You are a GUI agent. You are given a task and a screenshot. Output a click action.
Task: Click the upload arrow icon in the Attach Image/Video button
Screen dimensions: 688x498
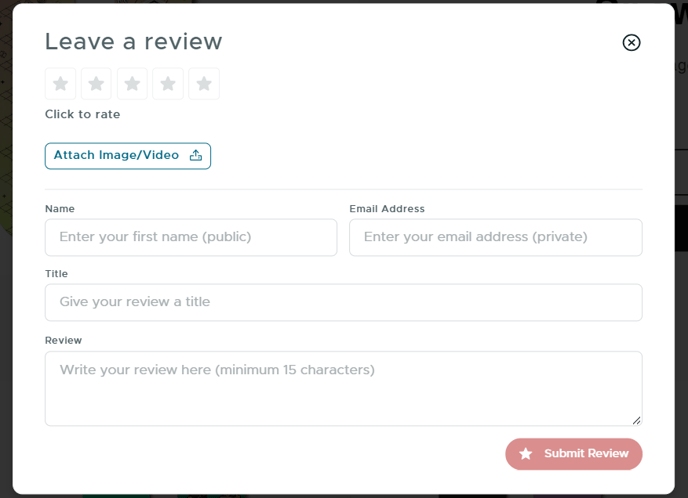coord(196,155)
